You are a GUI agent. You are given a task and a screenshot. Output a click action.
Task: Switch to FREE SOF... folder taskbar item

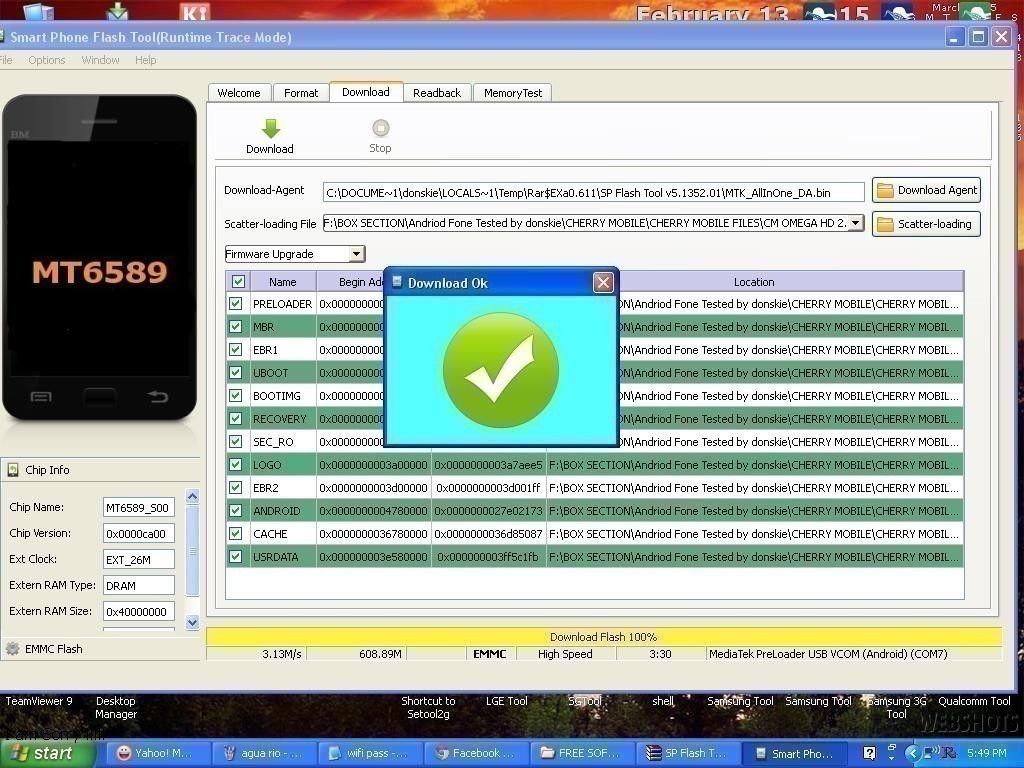[x=581, y=753]
